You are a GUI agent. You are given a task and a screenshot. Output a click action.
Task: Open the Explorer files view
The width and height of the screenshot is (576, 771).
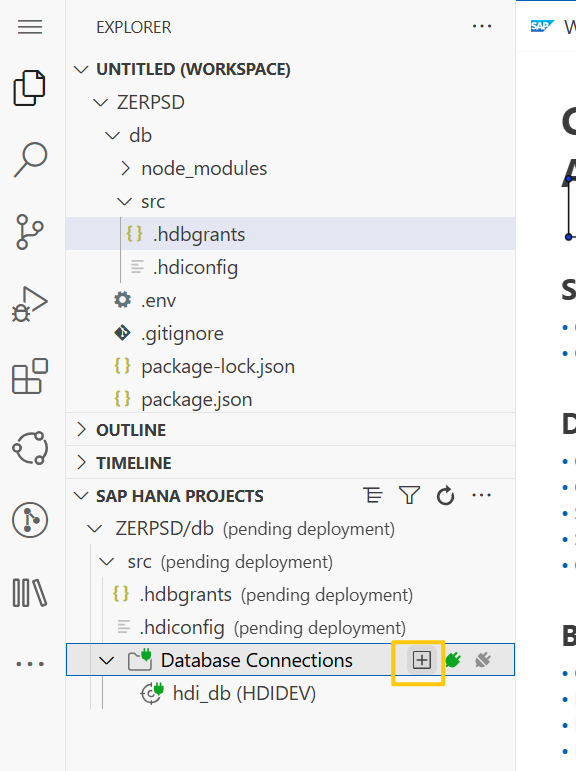(x=30, y=88)
